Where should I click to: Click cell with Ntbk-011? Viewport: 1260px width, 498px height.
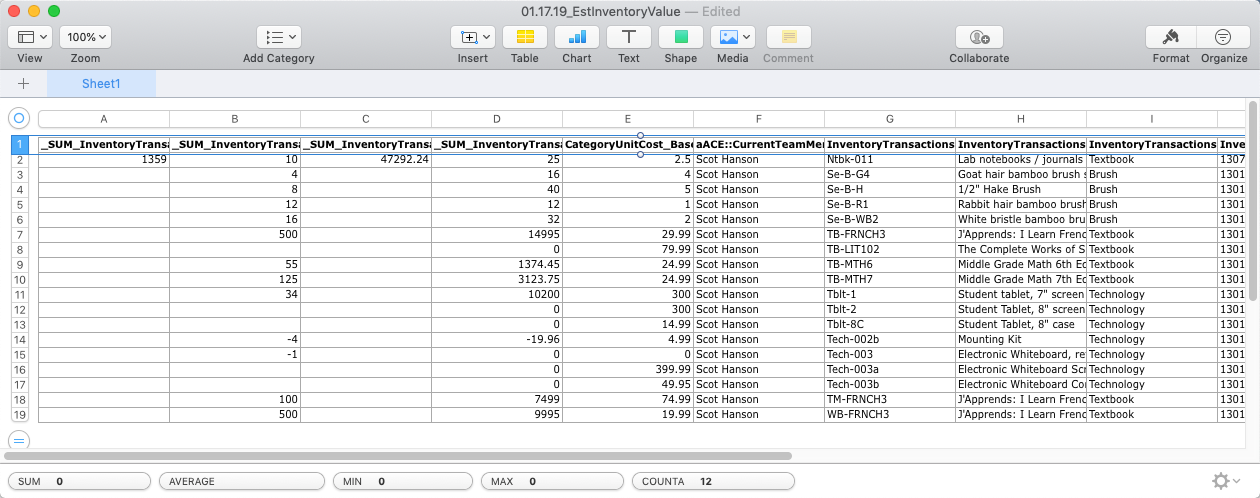click(x=890, y=159)
